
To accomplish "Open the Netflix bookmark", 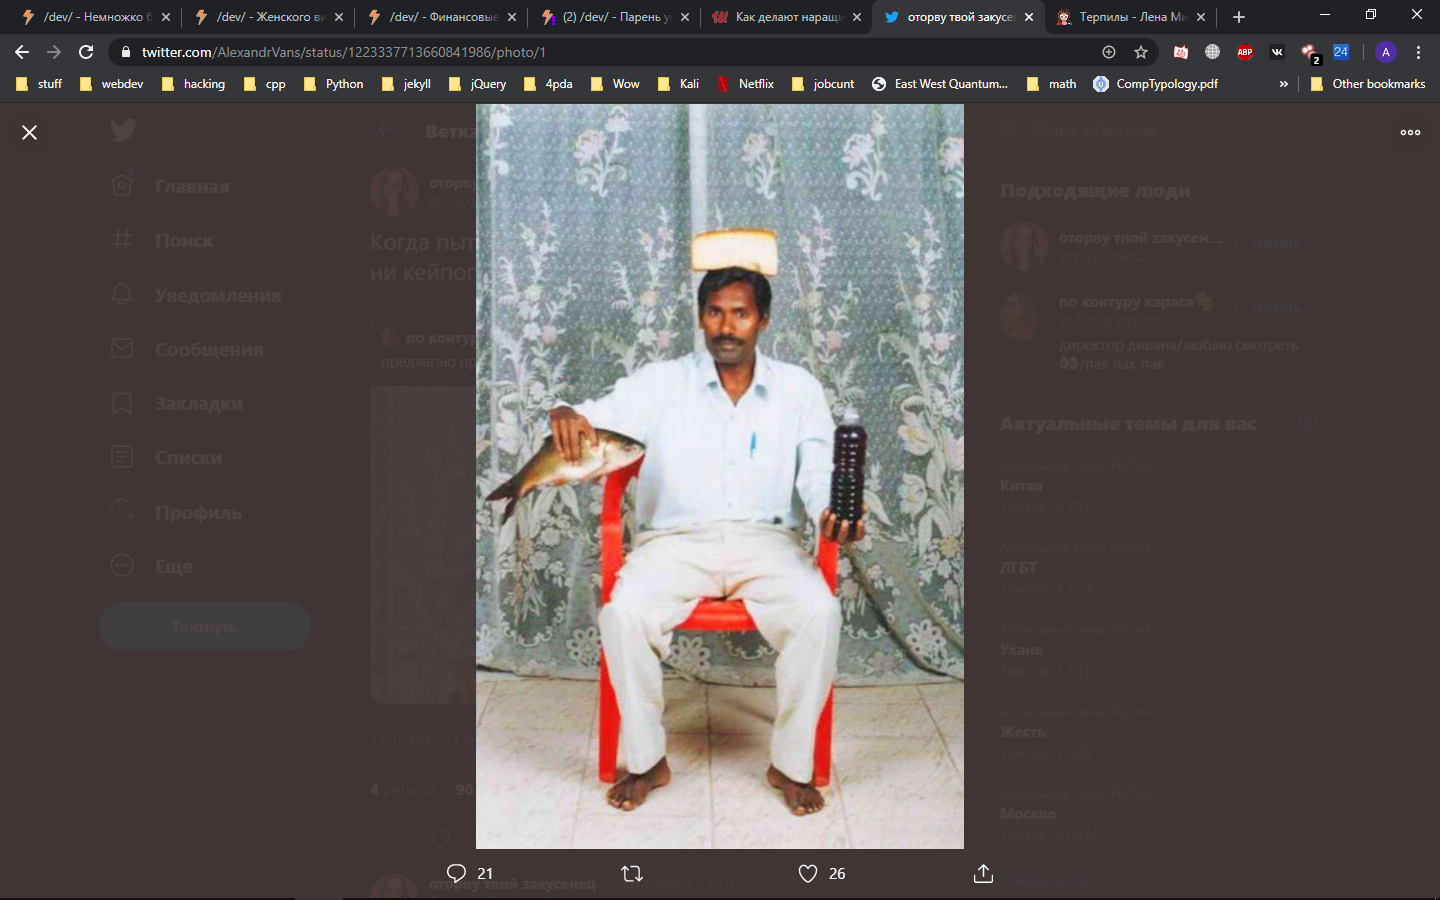I will point(746,84).
